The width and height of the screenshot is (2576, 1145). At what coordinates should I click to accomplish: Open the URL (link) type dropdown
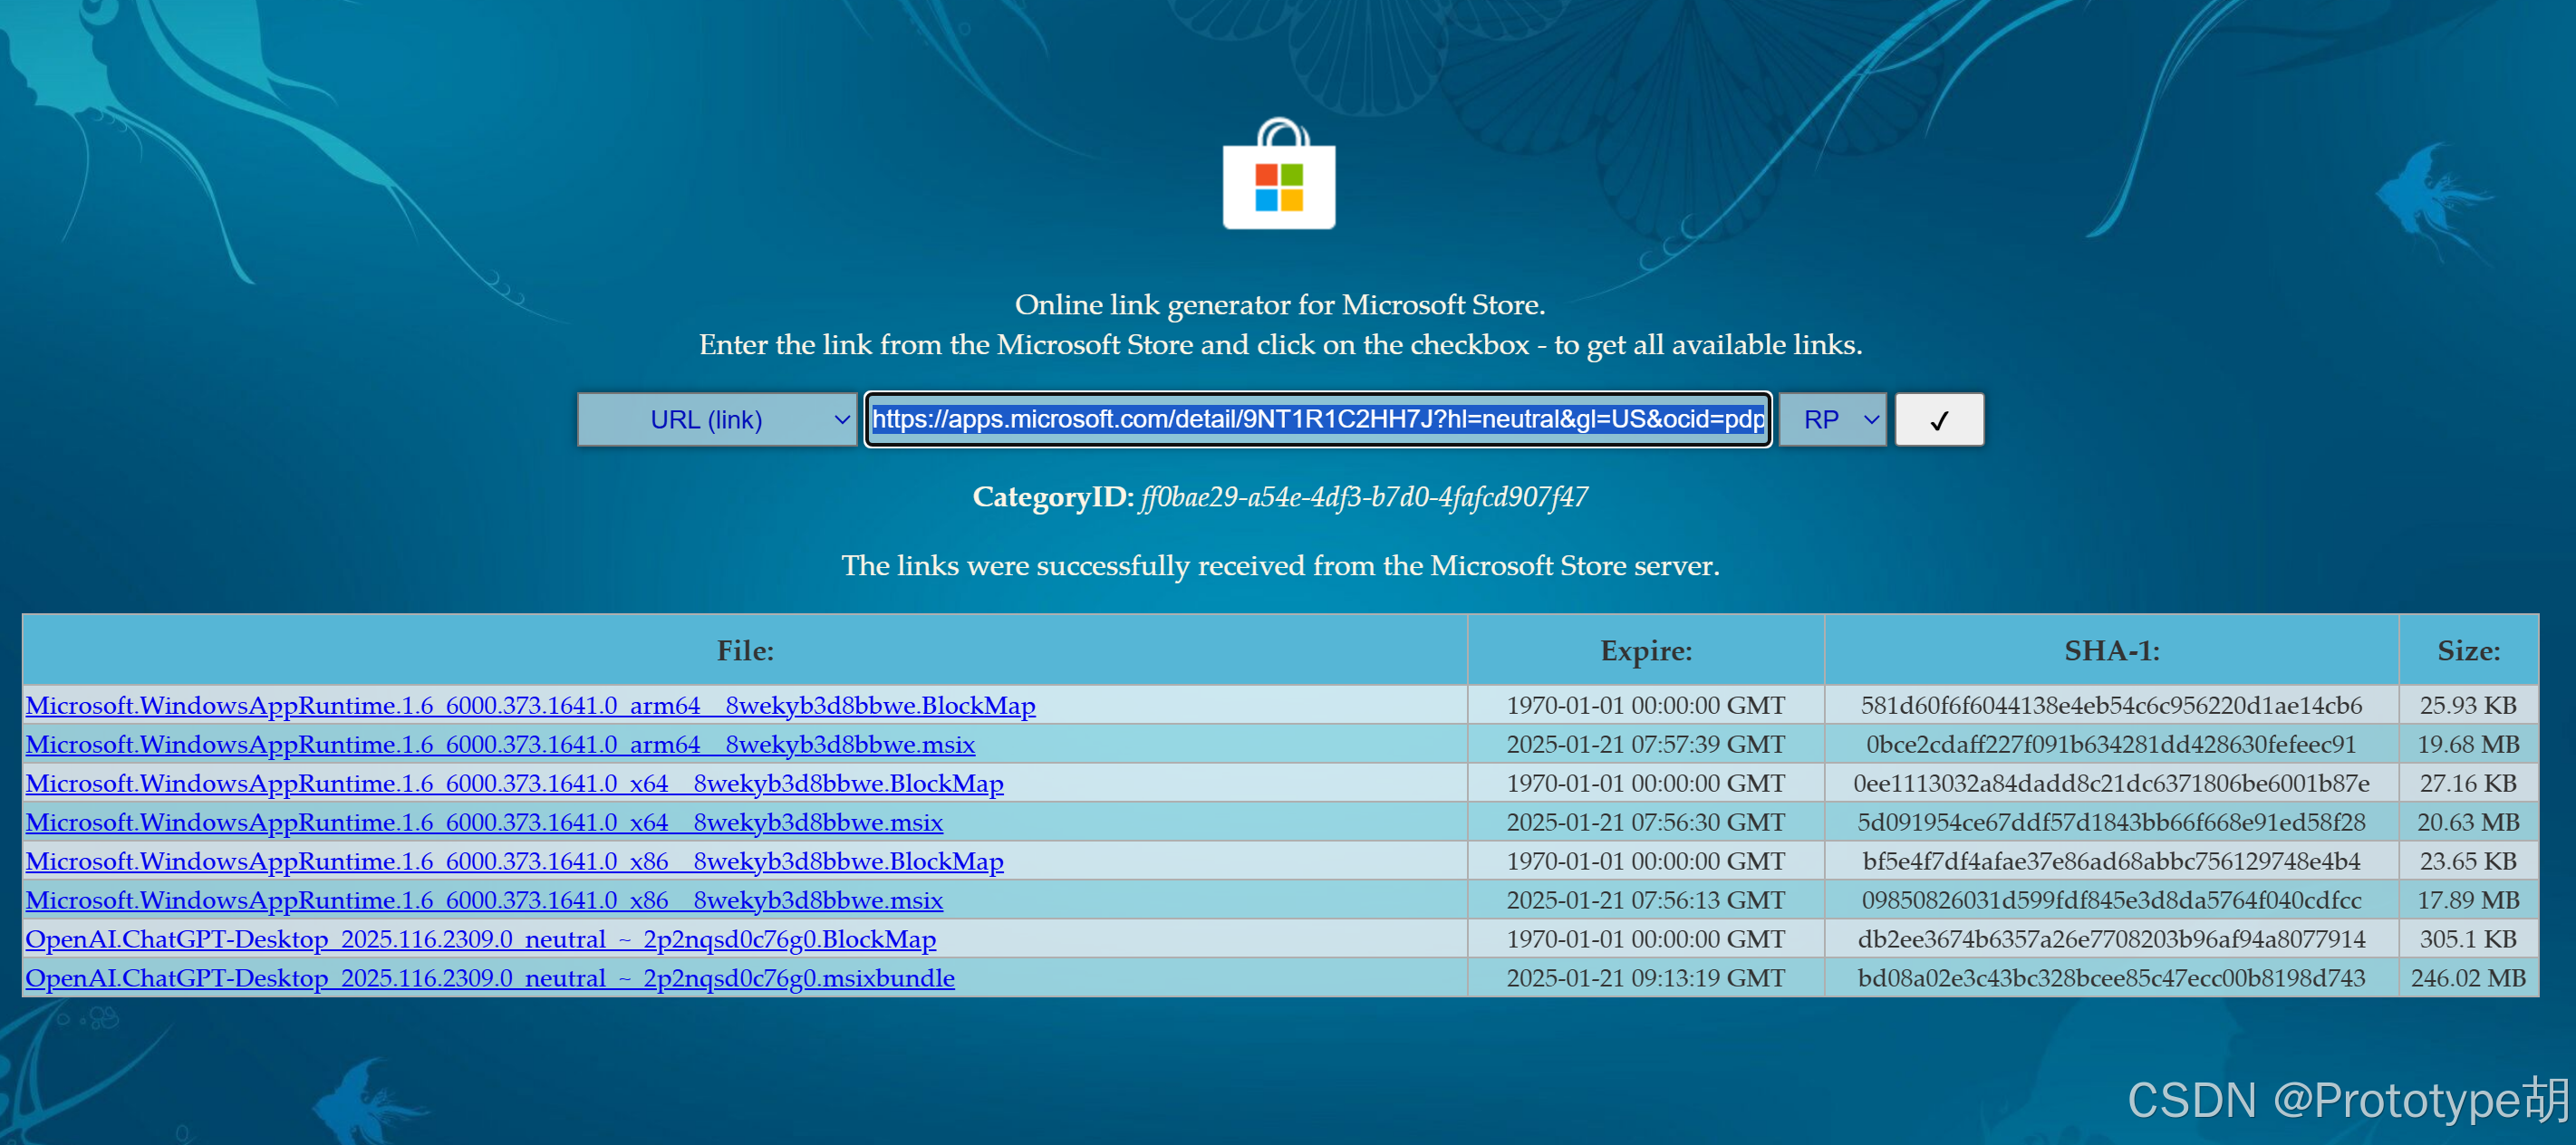tap(717, 419)
